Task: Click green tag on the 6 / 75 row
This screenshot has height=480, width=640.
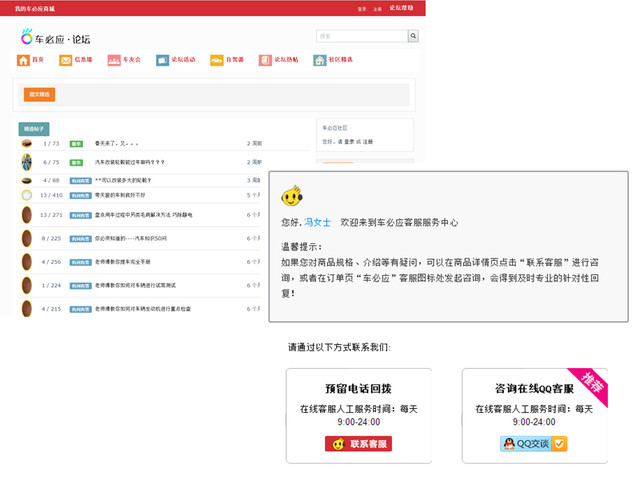Action: (x=76, y=162)
